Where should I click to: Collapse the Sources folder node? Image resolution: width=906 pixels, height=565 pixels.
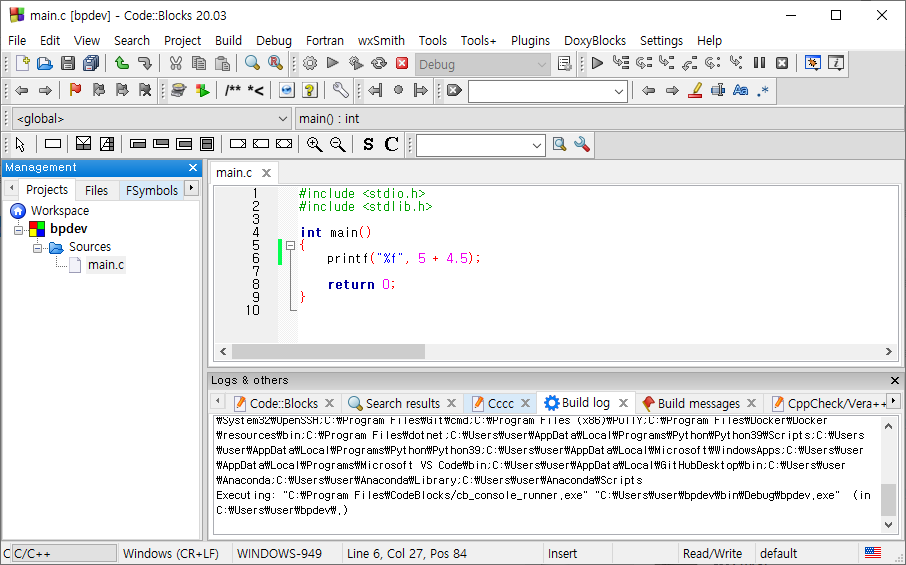click(x=38, y=248)
